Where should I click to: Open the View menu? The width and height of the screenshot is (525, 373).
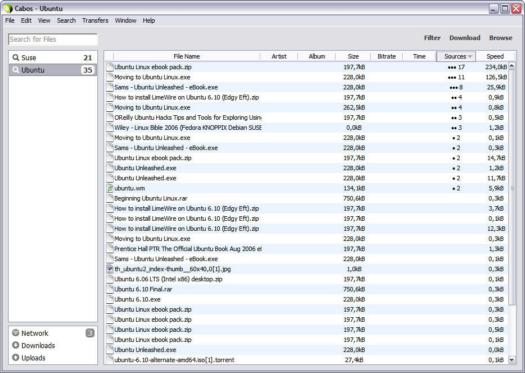click(44, 20)
